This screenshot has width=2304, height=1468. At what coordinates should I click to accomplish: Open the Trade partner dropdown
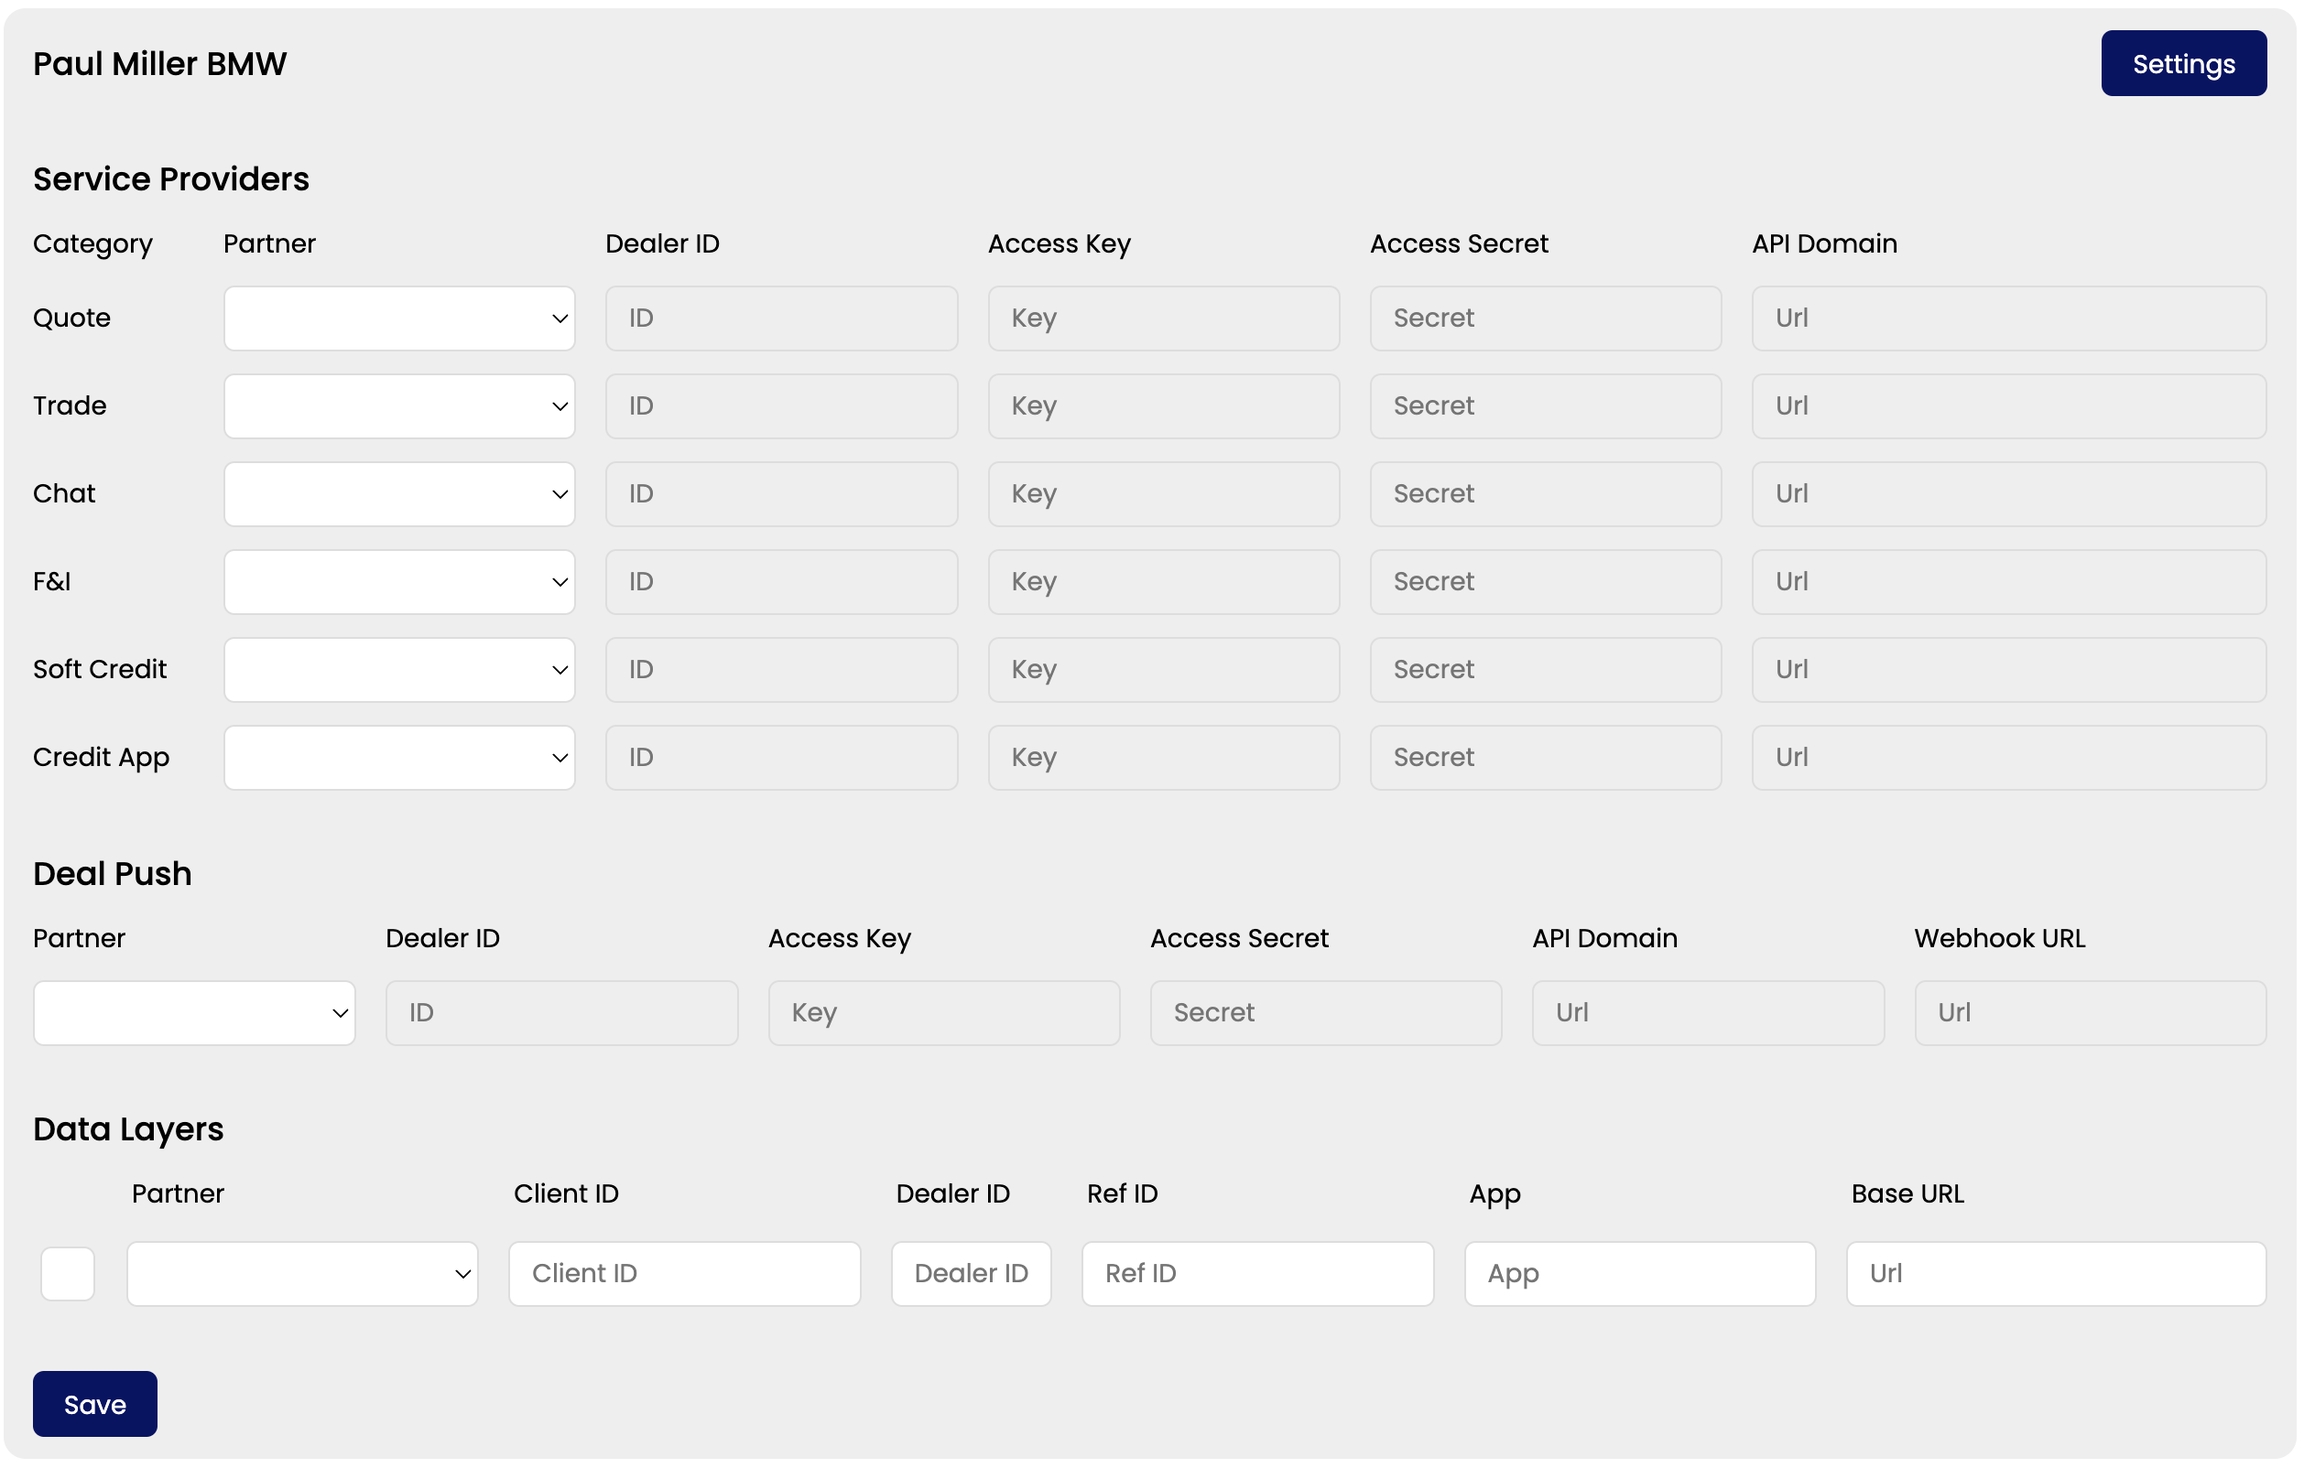click(399, 406)
